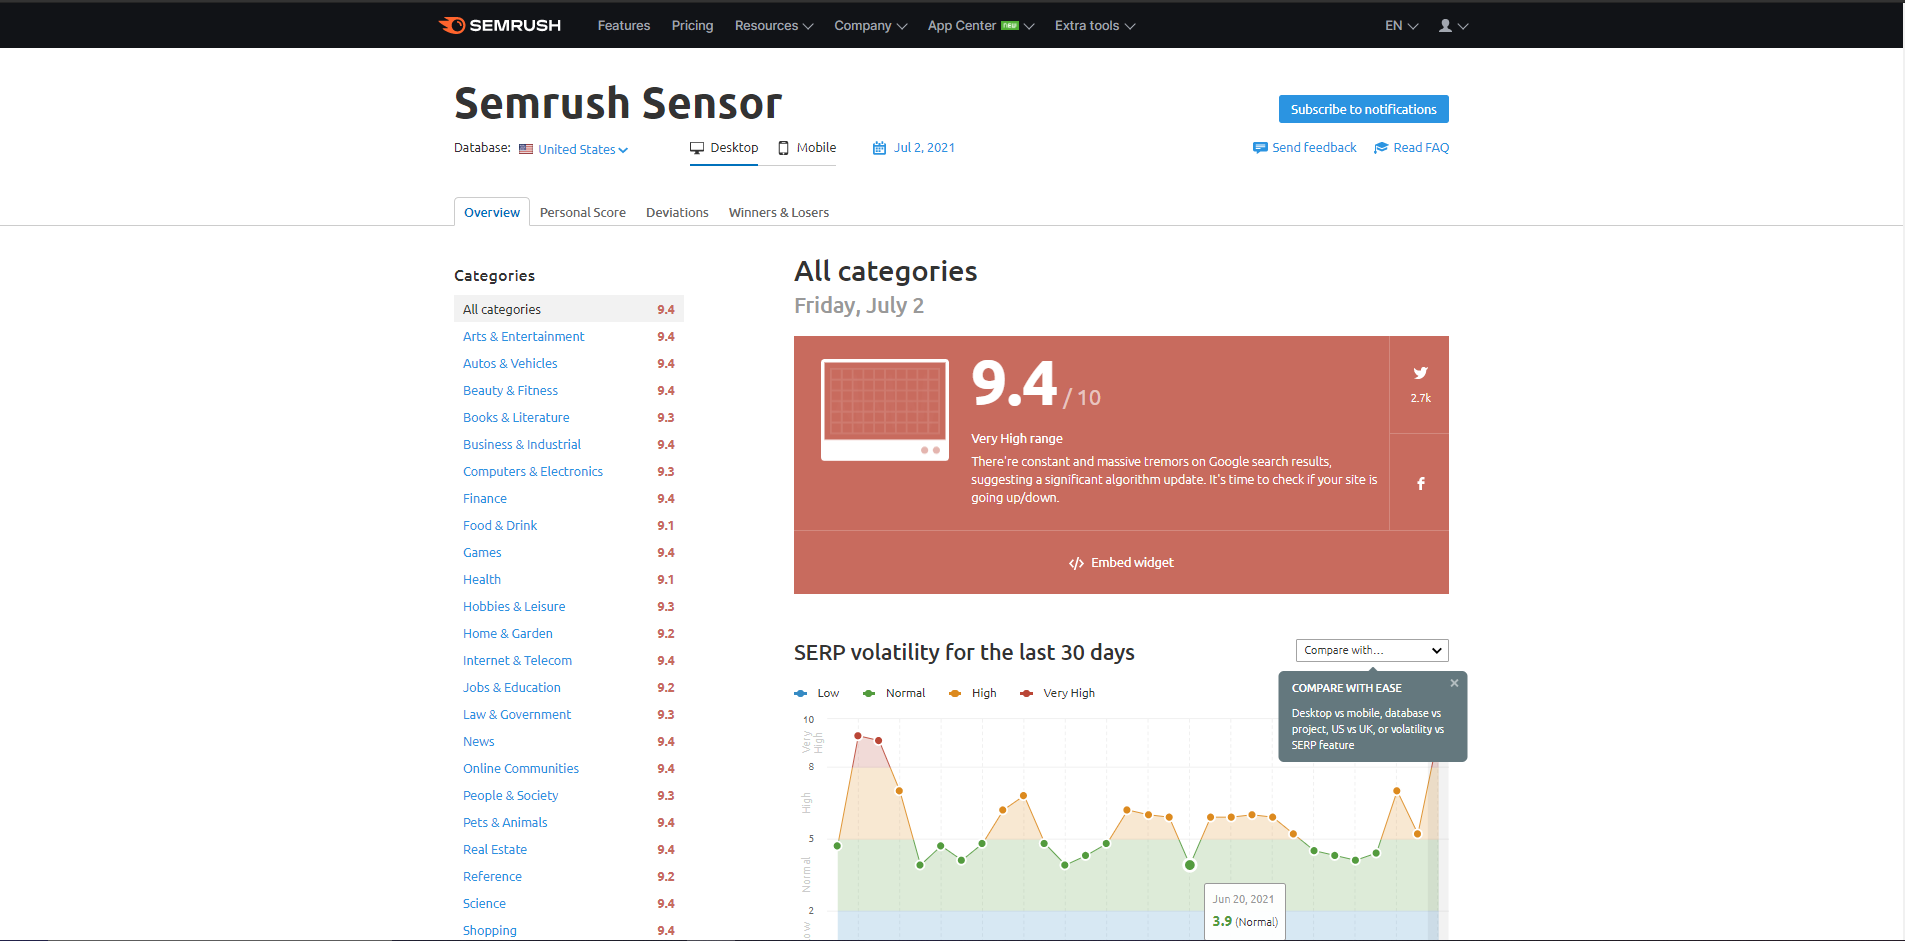The height and width of the screenshot is (941, 1905).
Task: Expand the Resources menu
Action: (774, 26)
